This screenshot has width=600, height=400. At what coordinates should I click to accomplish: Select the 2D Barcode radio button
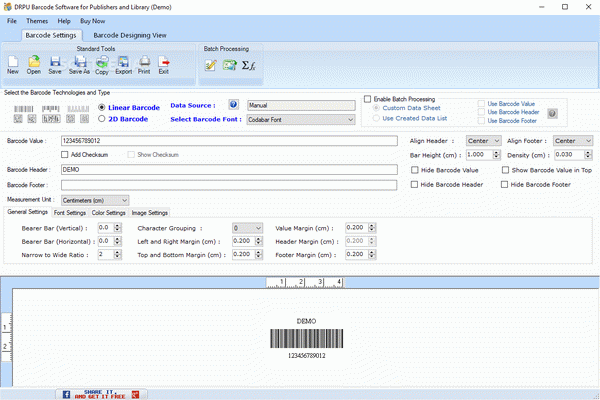click(x=101, y=119)
